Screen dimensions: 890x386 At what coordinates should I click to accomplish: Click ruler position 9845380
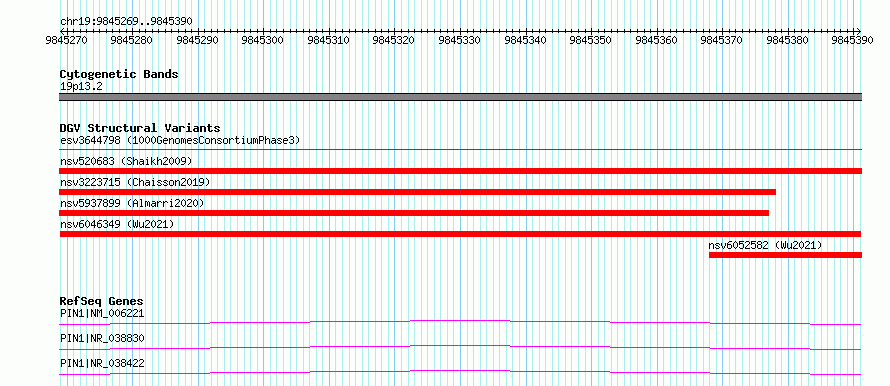[x=788, y=40]
